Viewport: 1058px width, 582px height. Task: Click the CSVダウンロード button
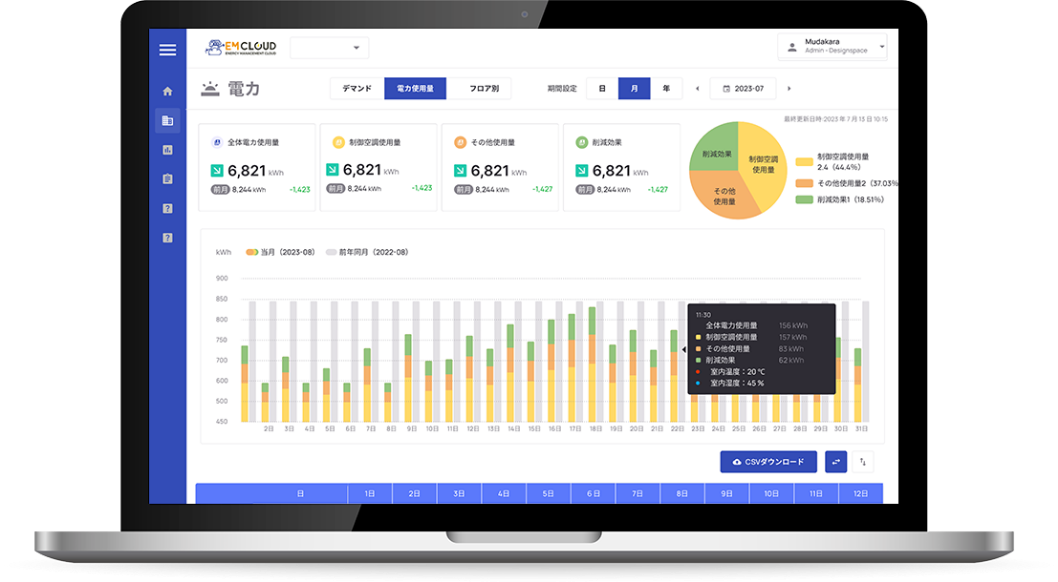coord(768,462)
